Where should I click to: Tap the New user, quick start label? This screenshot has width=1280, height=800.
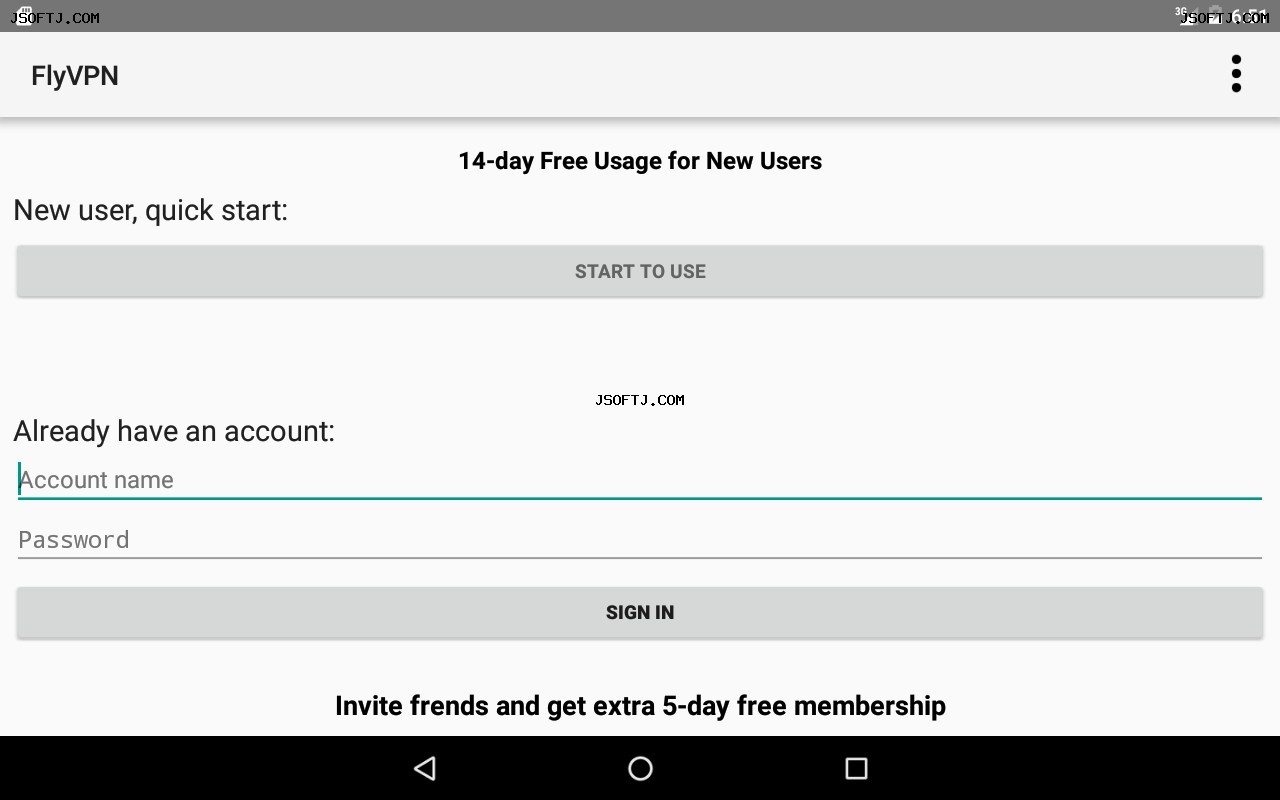pos(151,210)
